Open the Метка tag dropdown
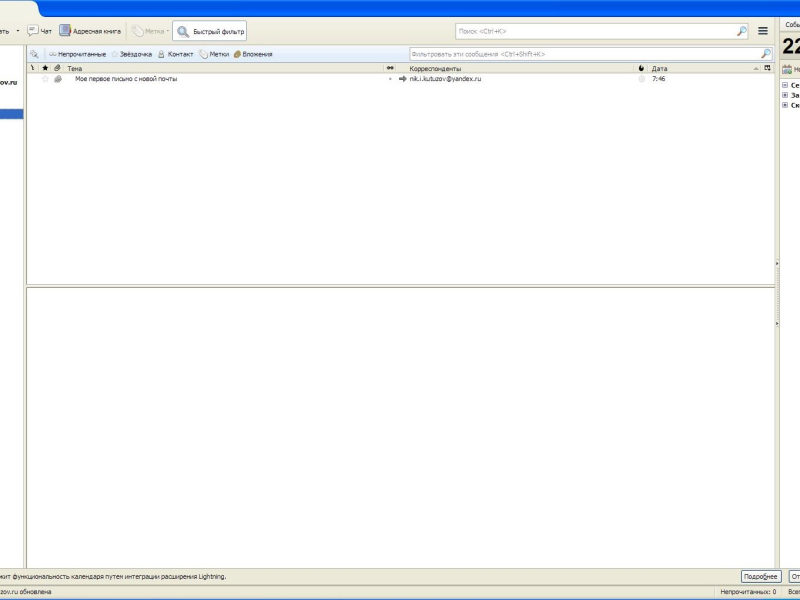800x600 pixels. coord(150,31)
